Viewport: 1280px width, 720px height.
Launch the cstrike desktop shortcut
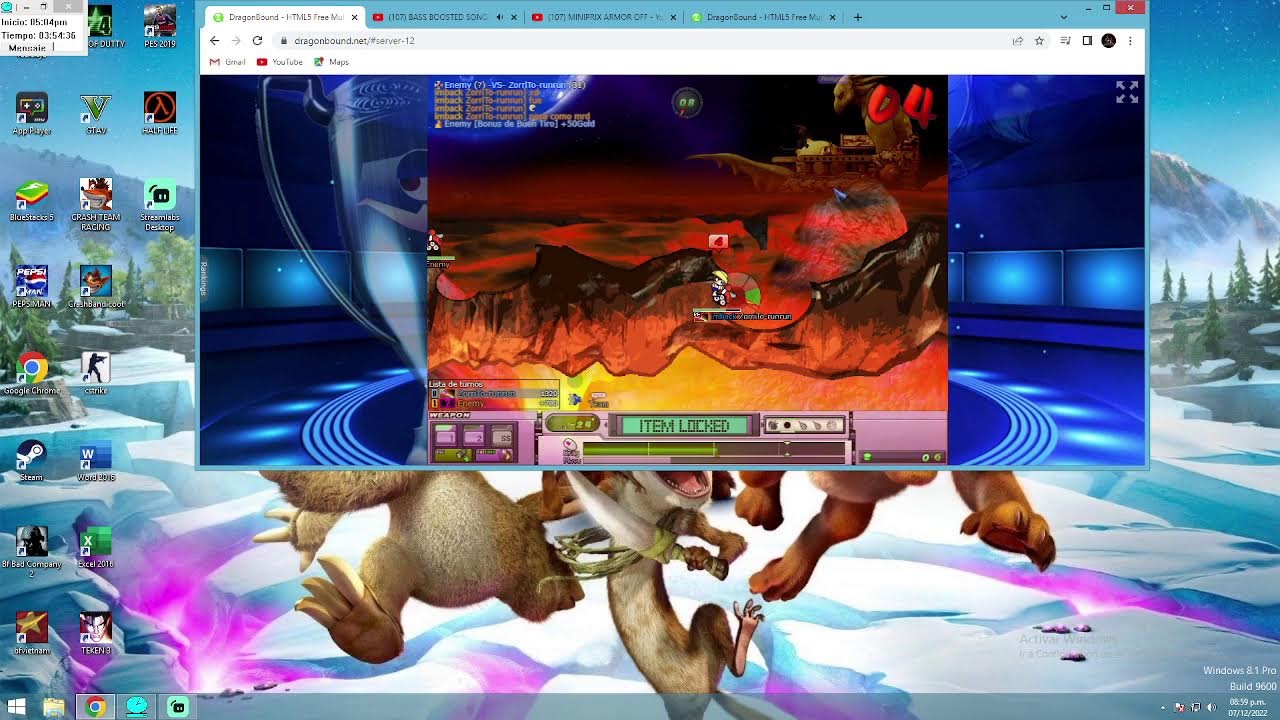tap(96, 373)
